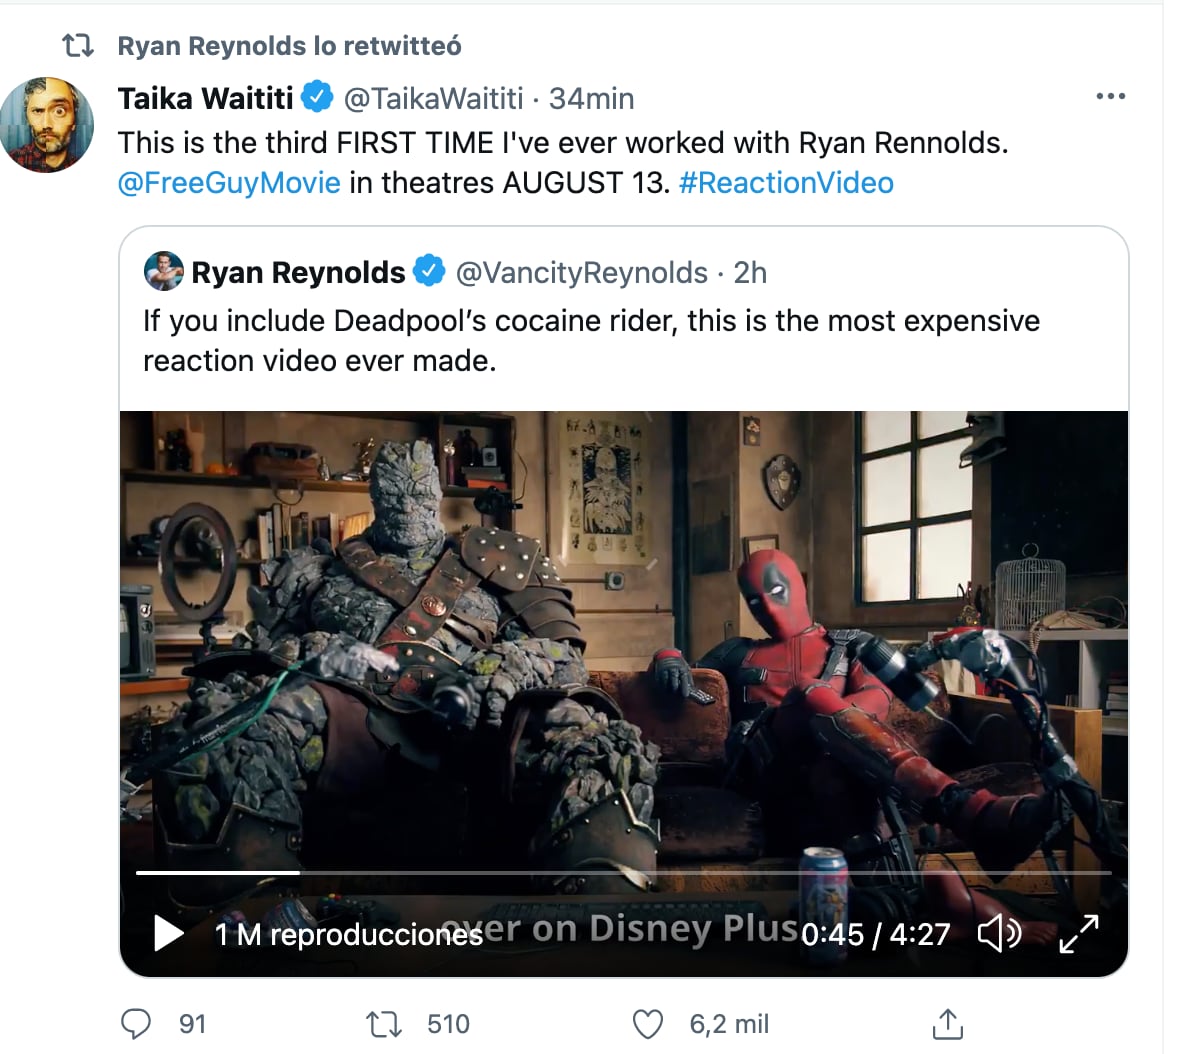The height and width of the screenshot is (1054, 1180).
Task: Click the reply speech bubble icon
Action: pos(136,1024)
